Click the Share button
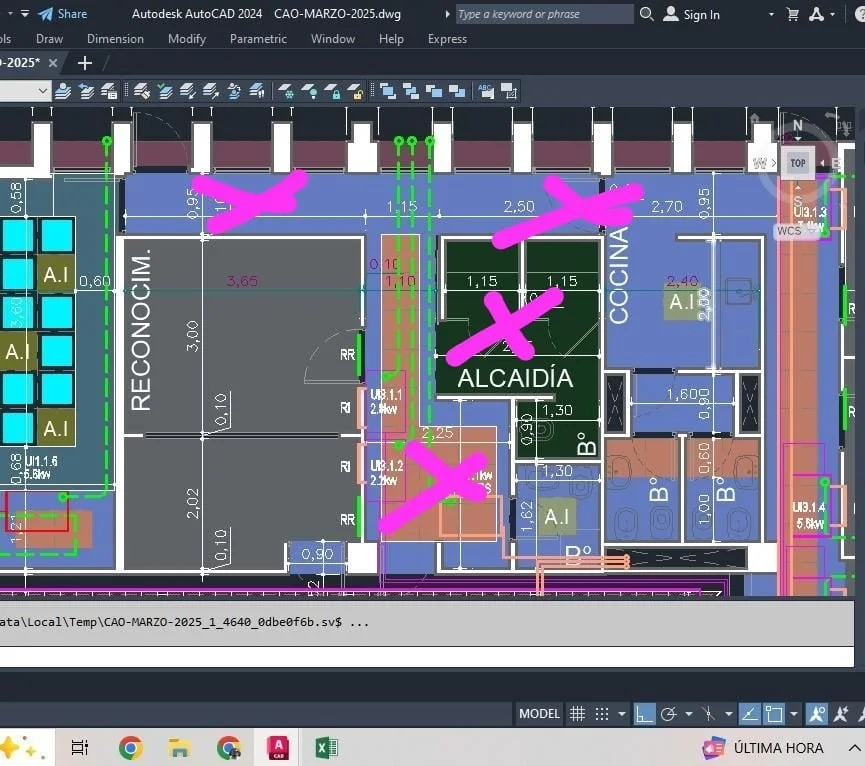The image size is (865, 766). pos(62,14)
